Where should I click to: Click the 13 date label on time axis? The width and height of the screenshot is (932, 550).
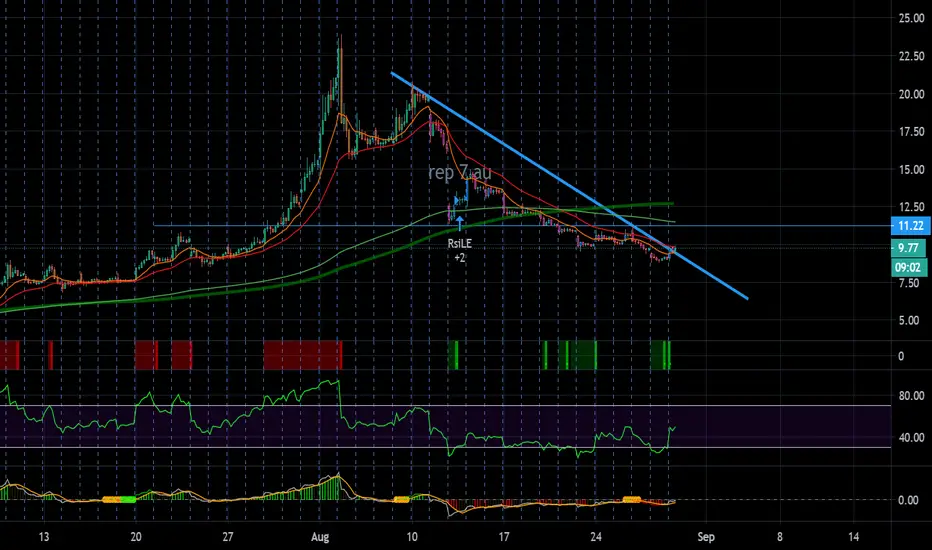tap(43, 537)
